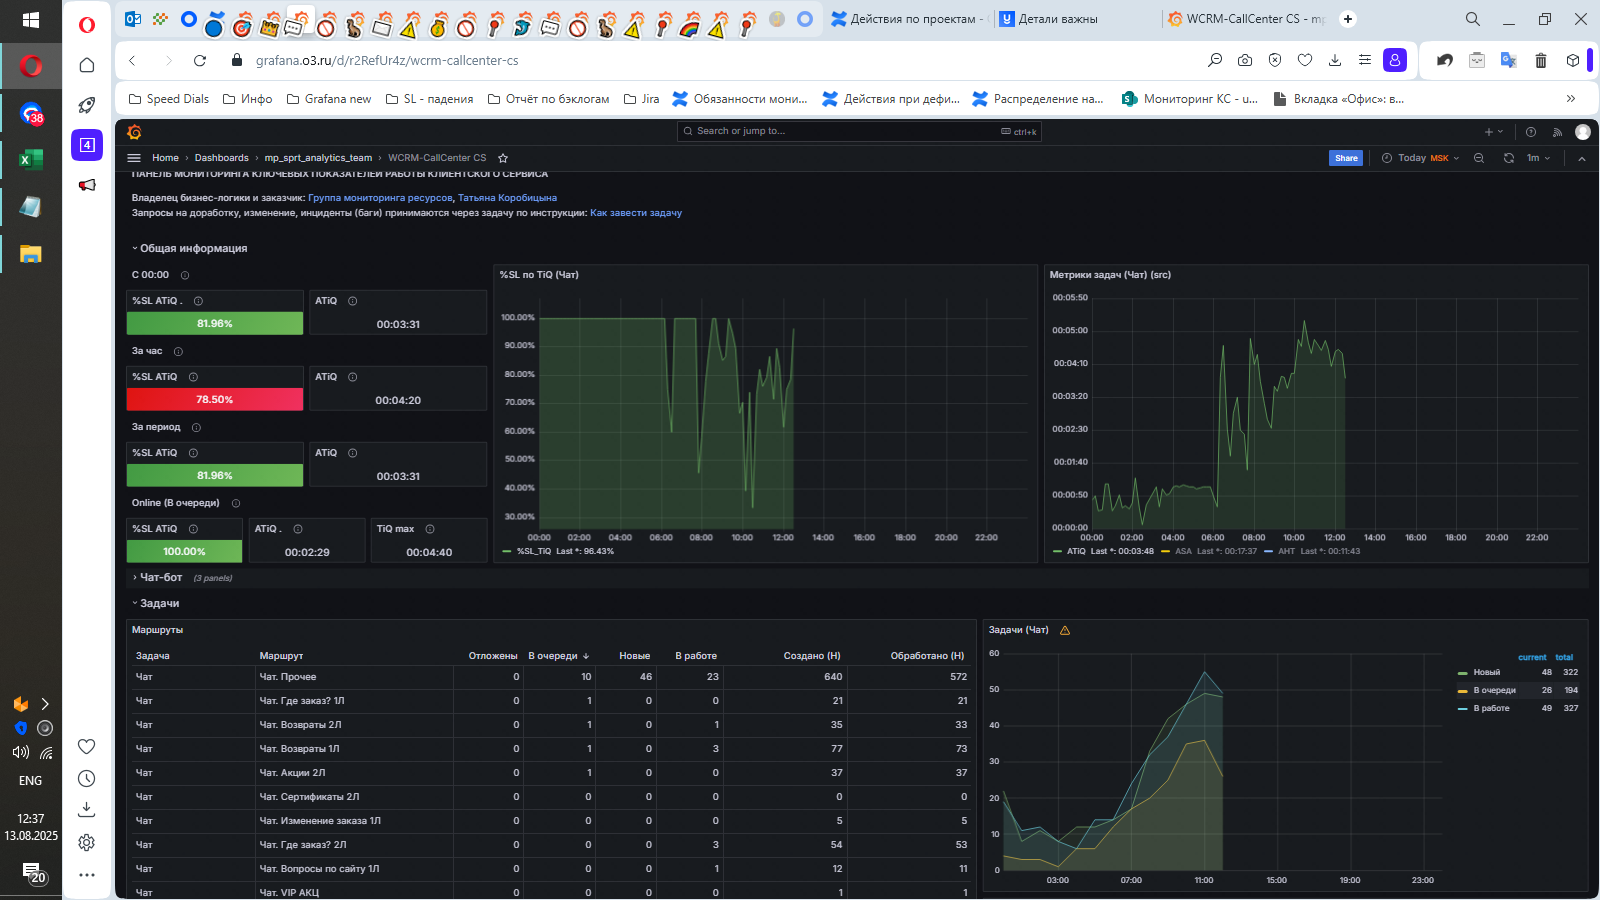Show more bookmarks with double chevron

[1571, 98]
